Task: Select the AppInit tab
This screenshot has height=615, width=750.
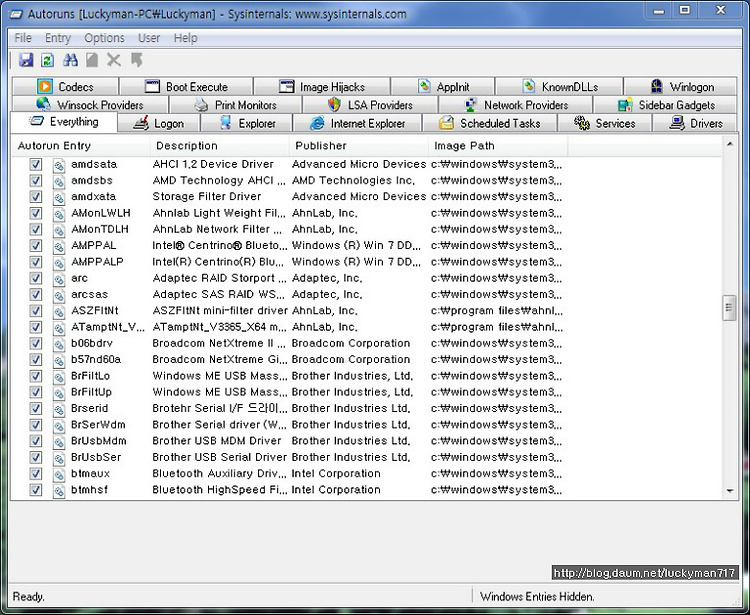Action: [443, 87]
